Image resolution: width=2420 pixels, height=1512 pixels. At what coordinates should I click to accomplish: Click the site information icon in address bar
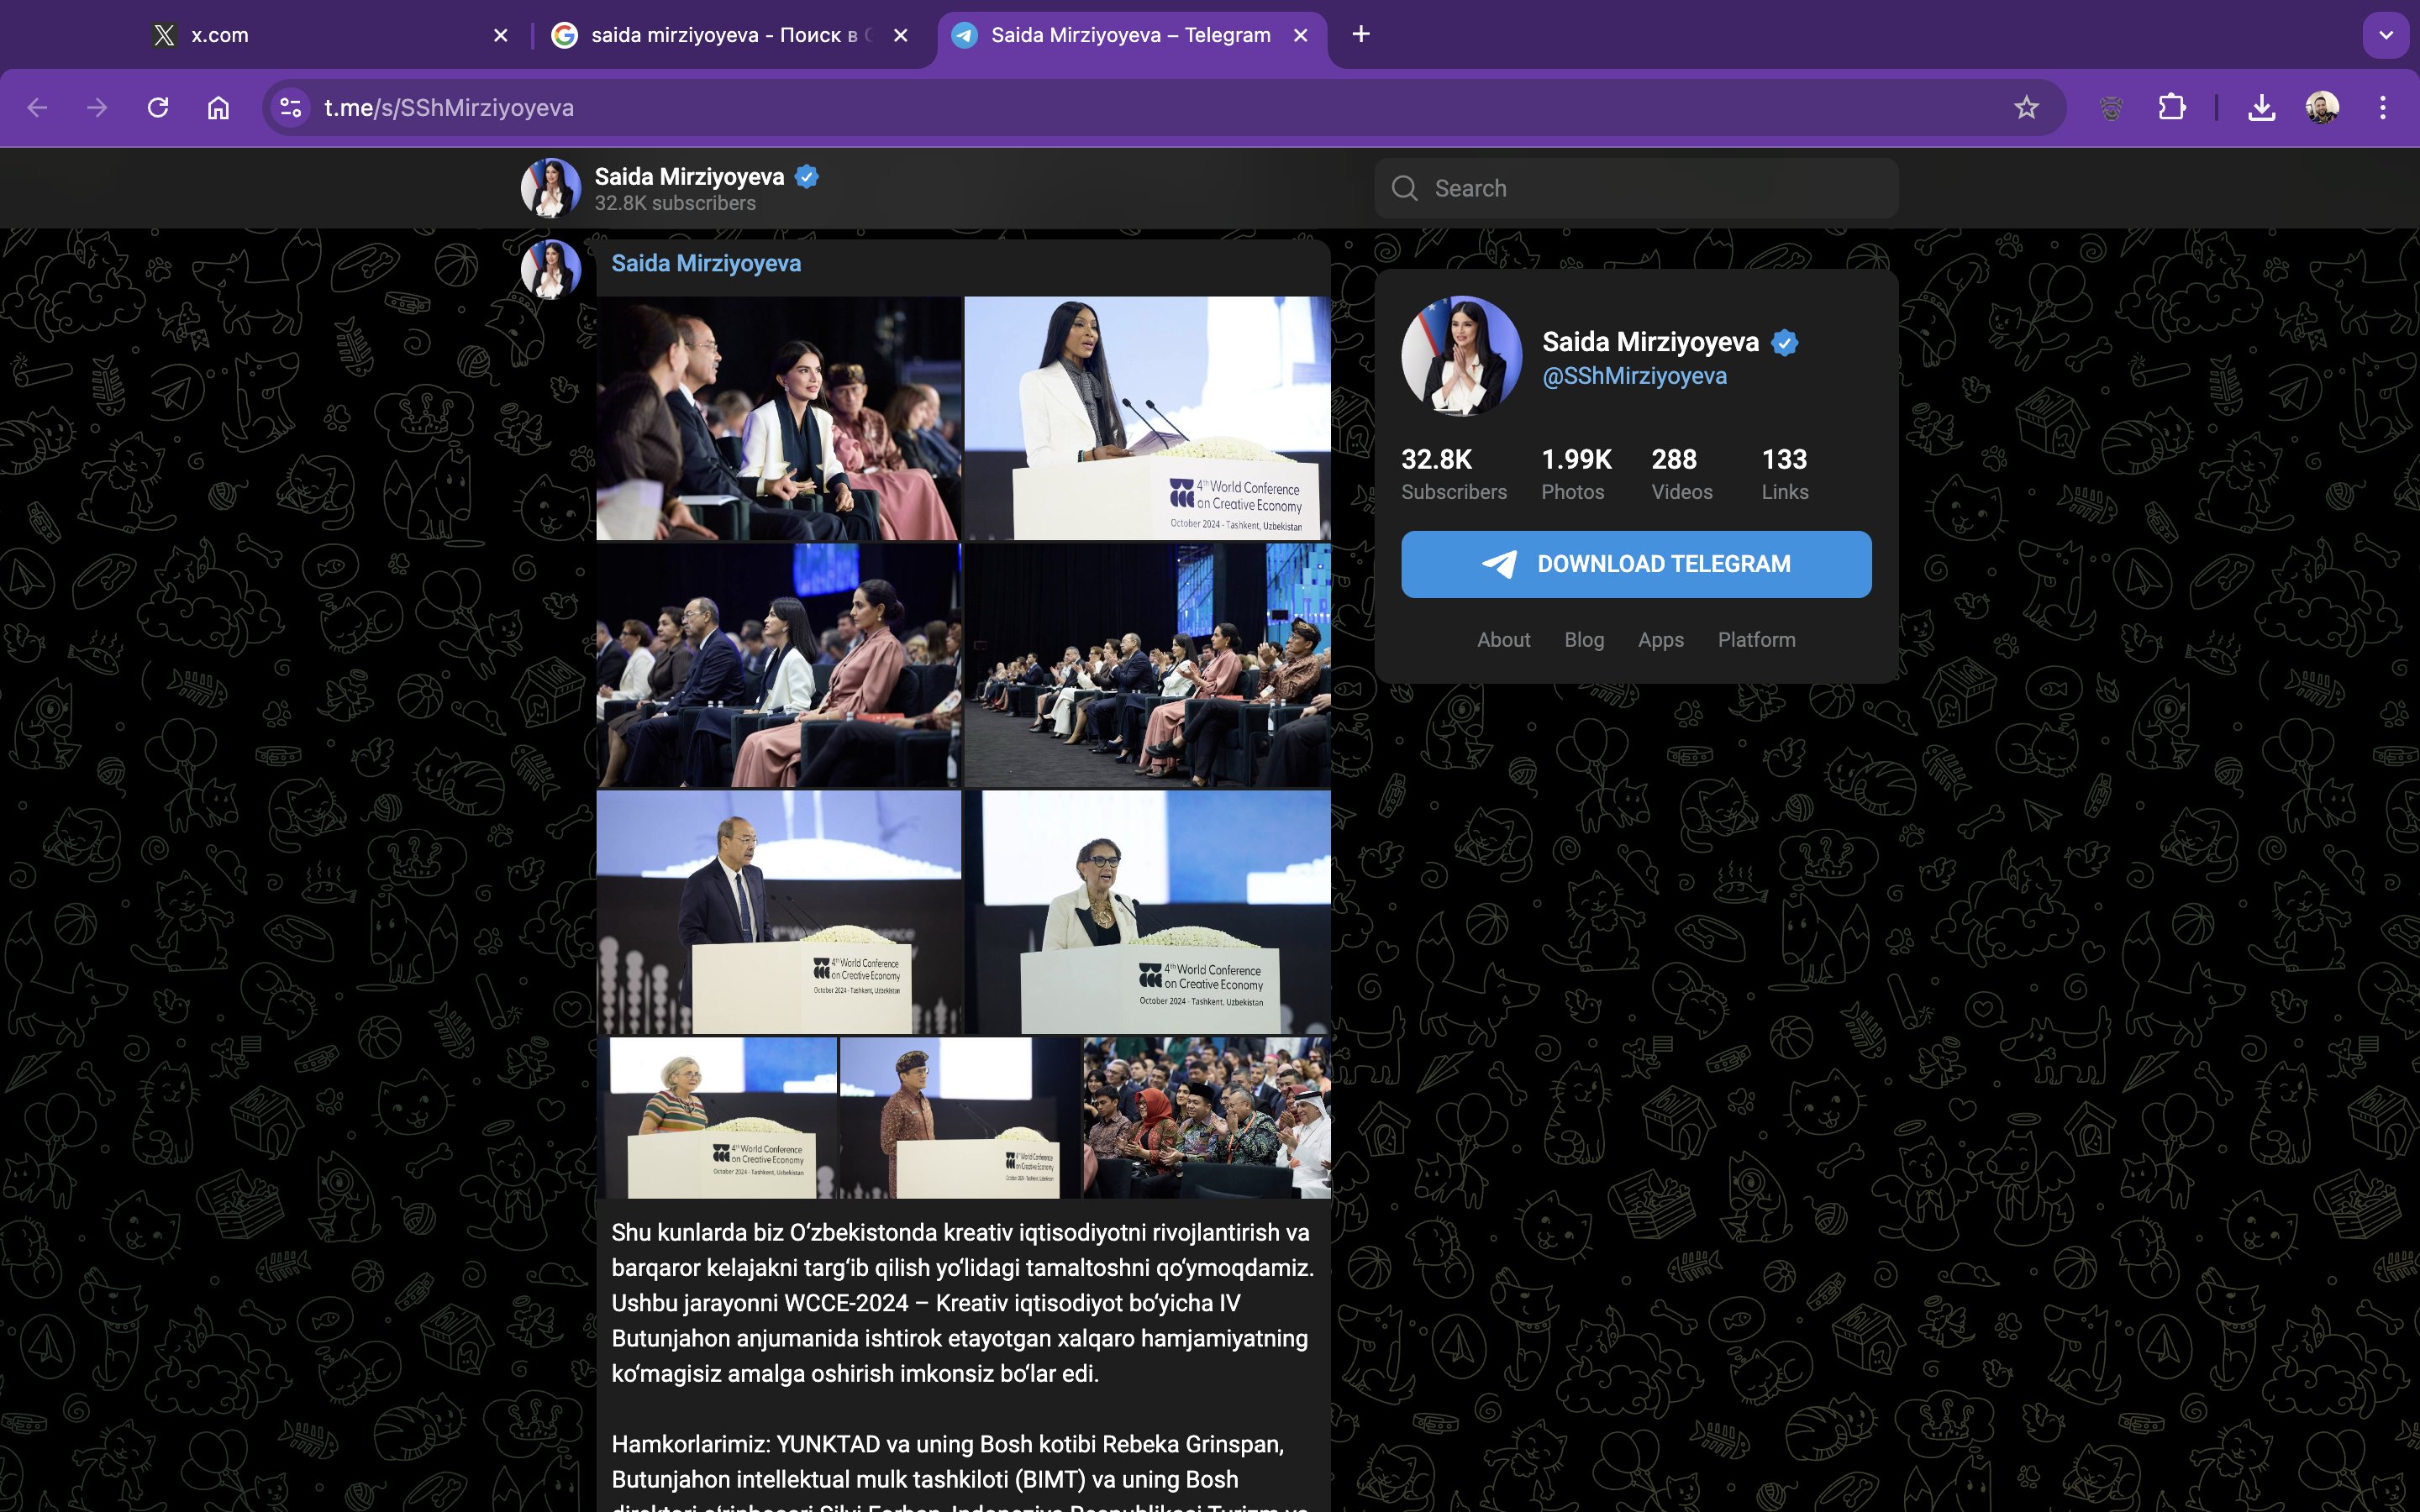coord(290,108)
